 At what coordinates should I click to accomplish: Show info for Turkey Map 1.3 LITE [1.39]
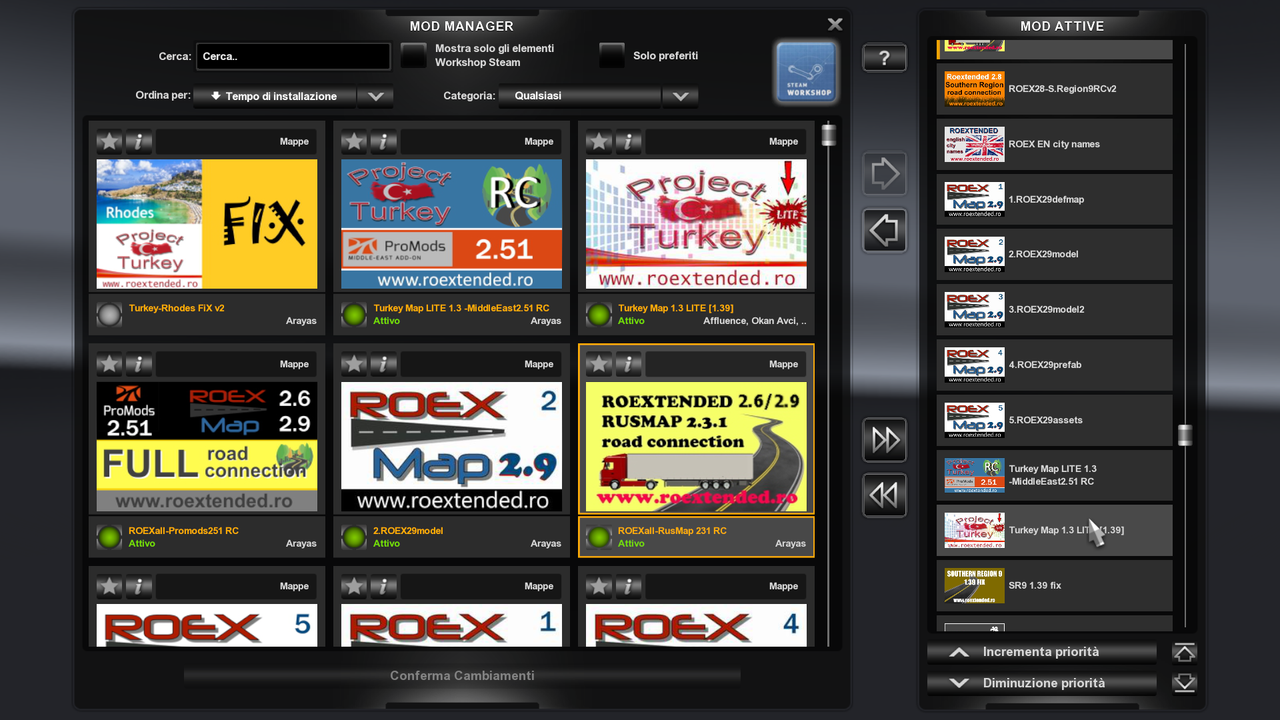coord(628,142)
